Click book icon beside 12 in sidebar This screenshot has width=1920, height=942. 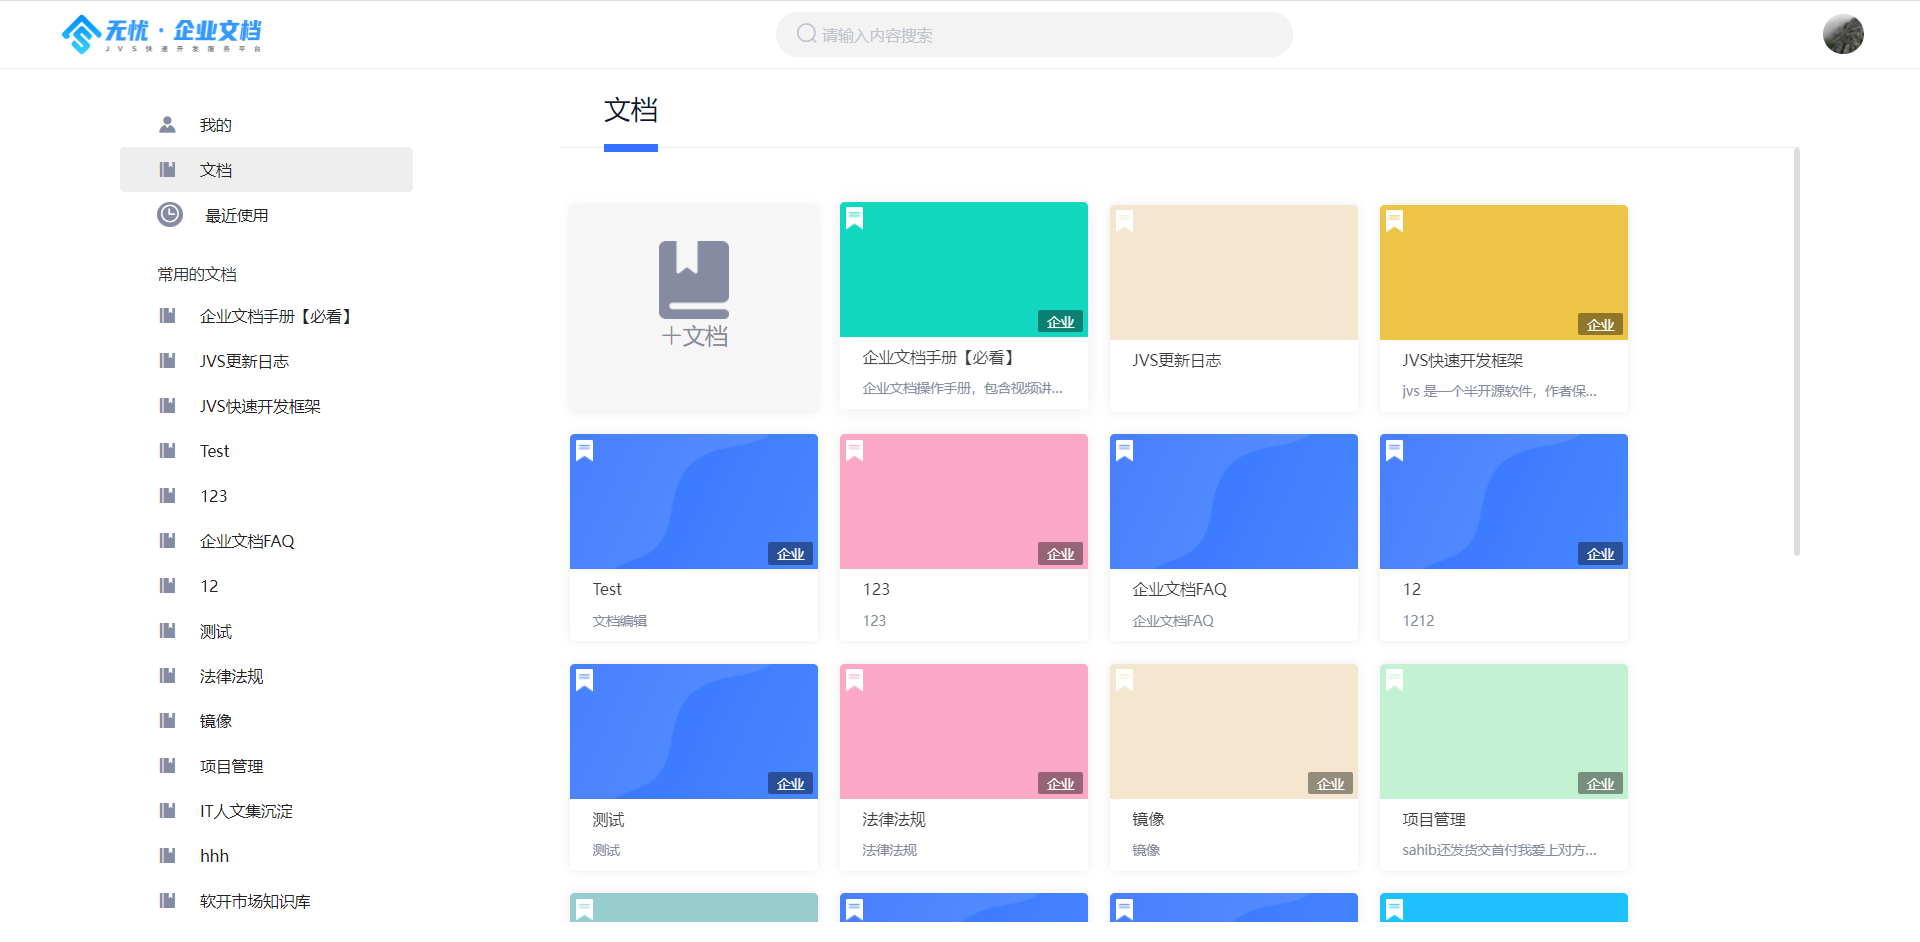[x=167, y=586]
